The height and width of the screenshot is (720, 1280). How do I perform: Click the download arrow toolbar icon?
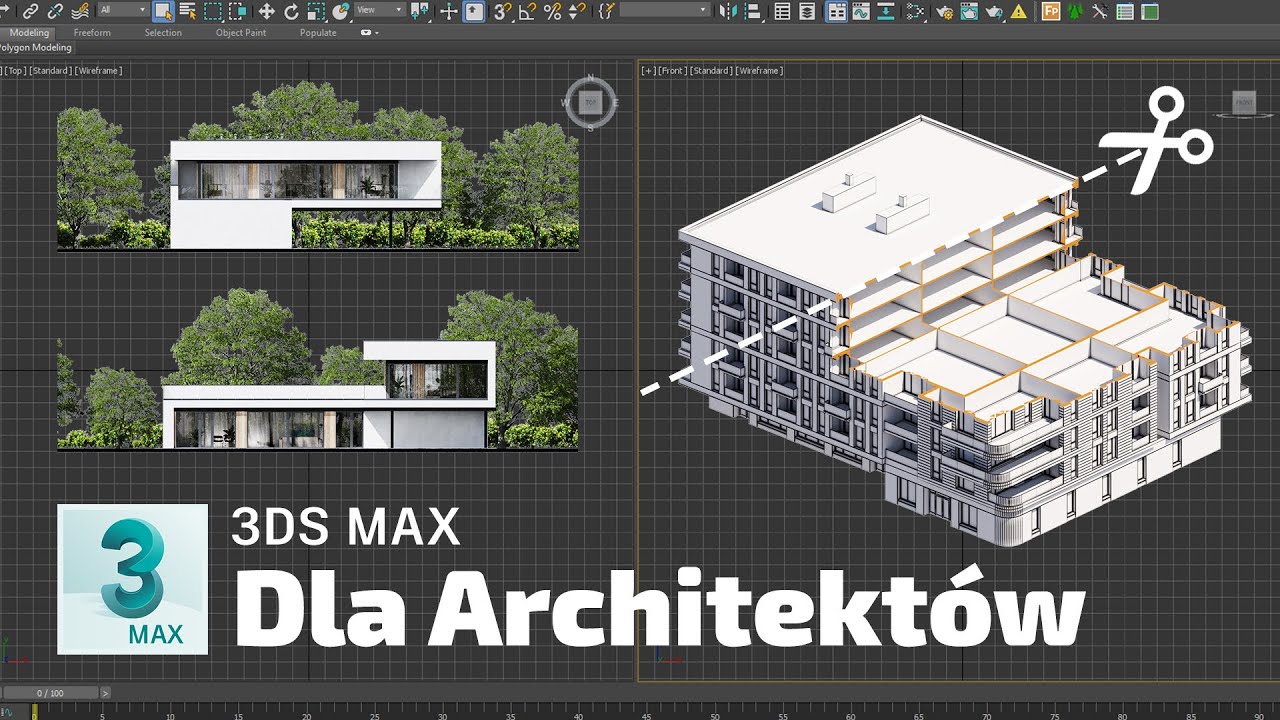pos(886,11)
